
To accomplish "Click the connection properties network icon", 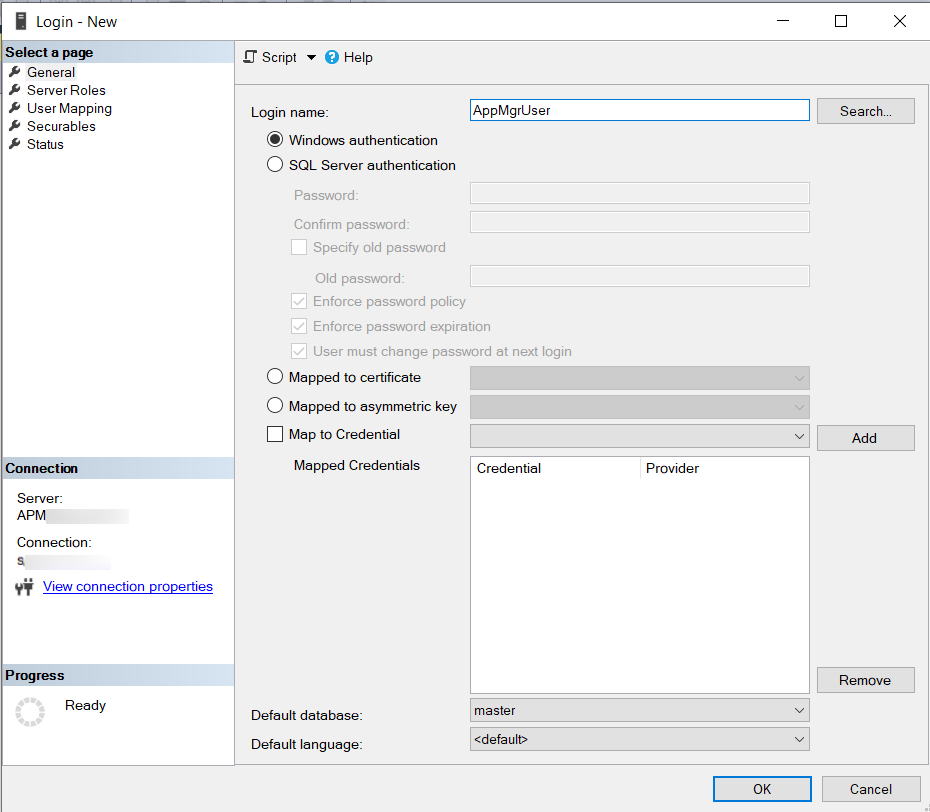I will point(25,587).
